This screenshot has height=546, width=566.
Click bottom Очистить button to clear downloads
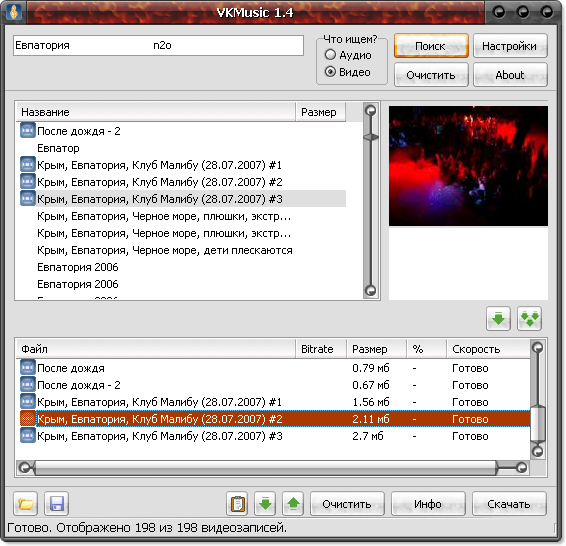[x=347, y=503]
